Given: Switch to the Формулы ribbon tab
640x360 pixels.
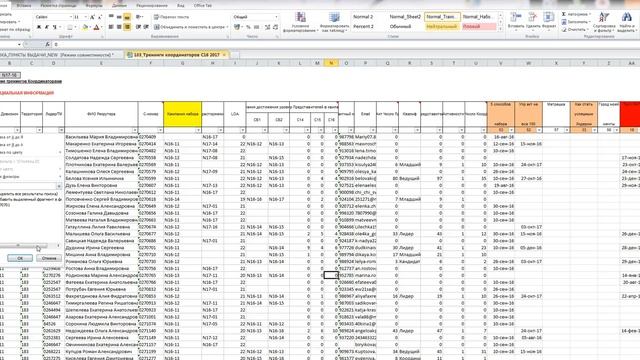Looking at the screenshot, I should 94,6.
